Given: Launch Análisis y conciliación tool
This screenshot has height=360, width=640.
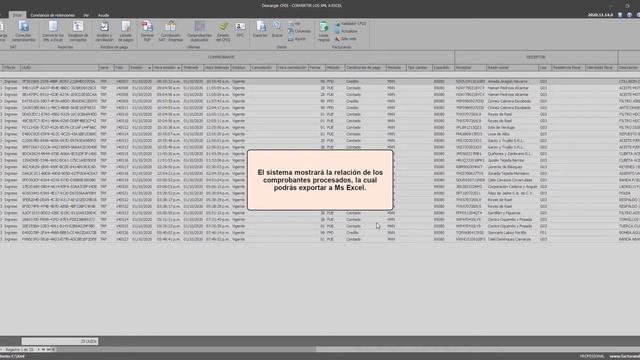Looking at the screenshot, I should click(104, 31).
